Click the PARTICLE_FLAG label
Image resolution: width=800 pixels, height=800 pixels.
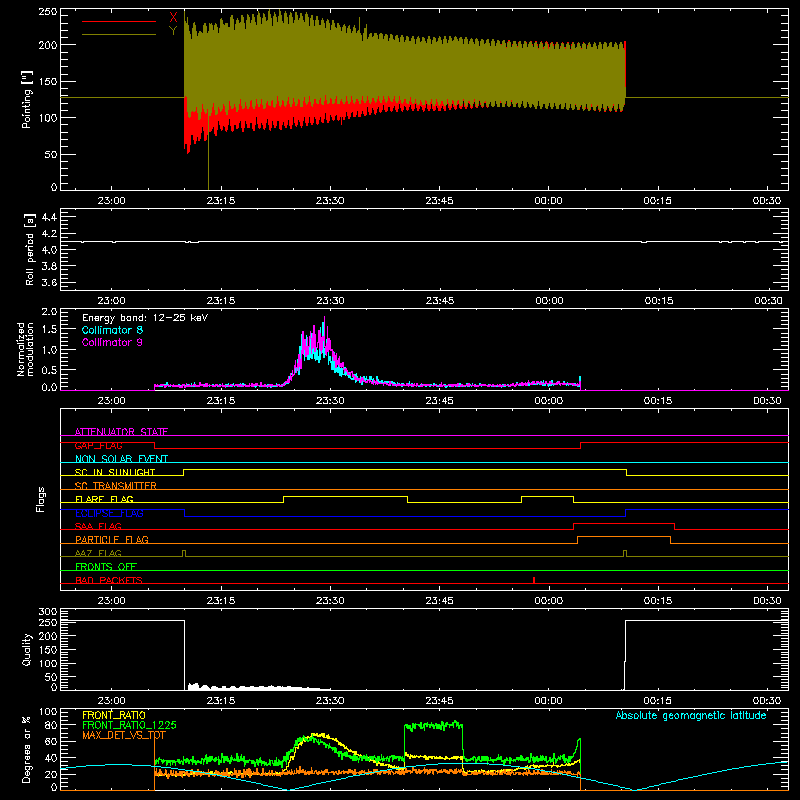(112, 539)
